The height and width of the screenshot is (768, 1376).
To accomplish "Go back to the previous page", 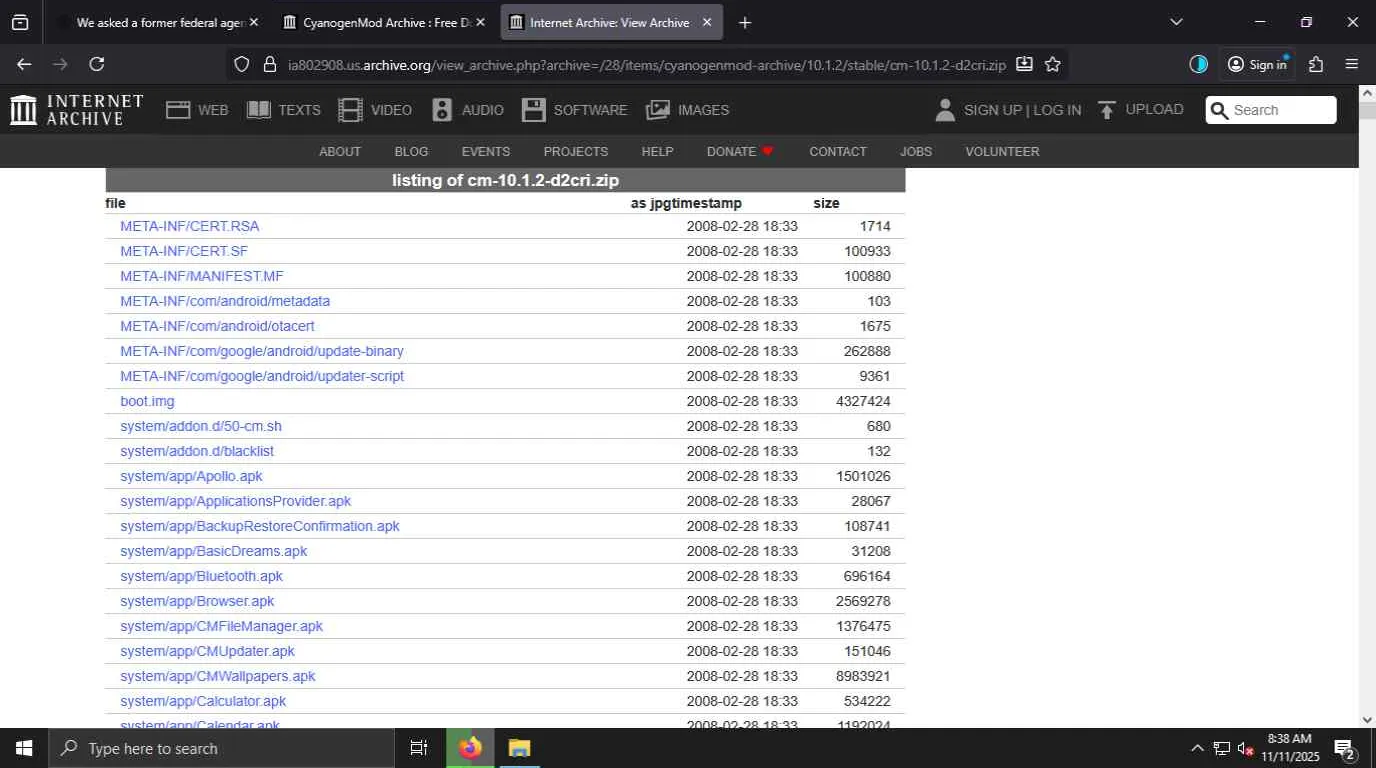I will 24,64.
